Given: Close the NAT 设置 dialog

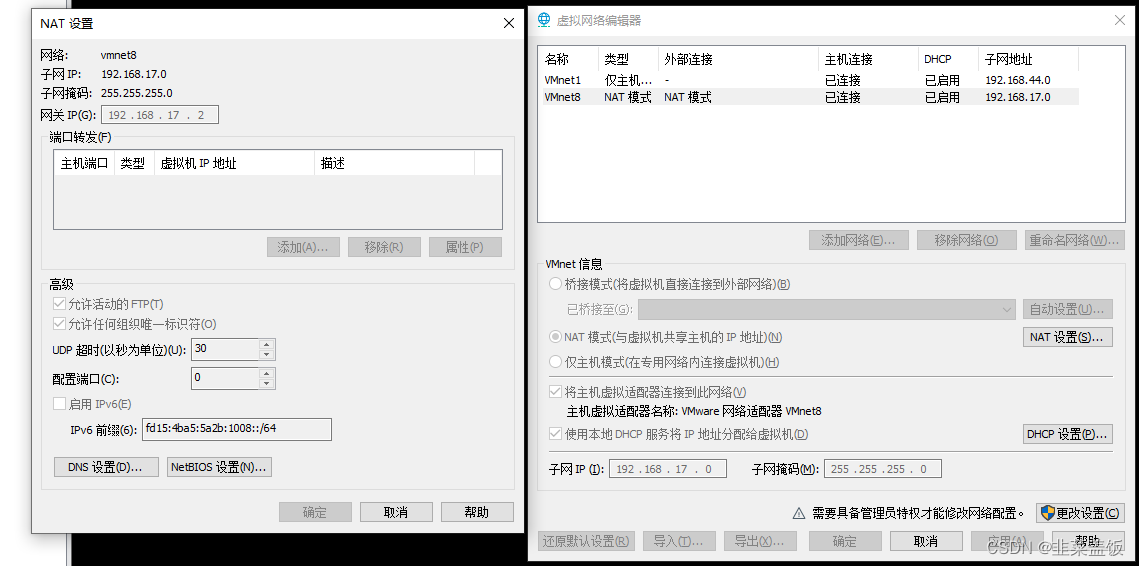Looking at the screenshot, I should click(509, 23).
